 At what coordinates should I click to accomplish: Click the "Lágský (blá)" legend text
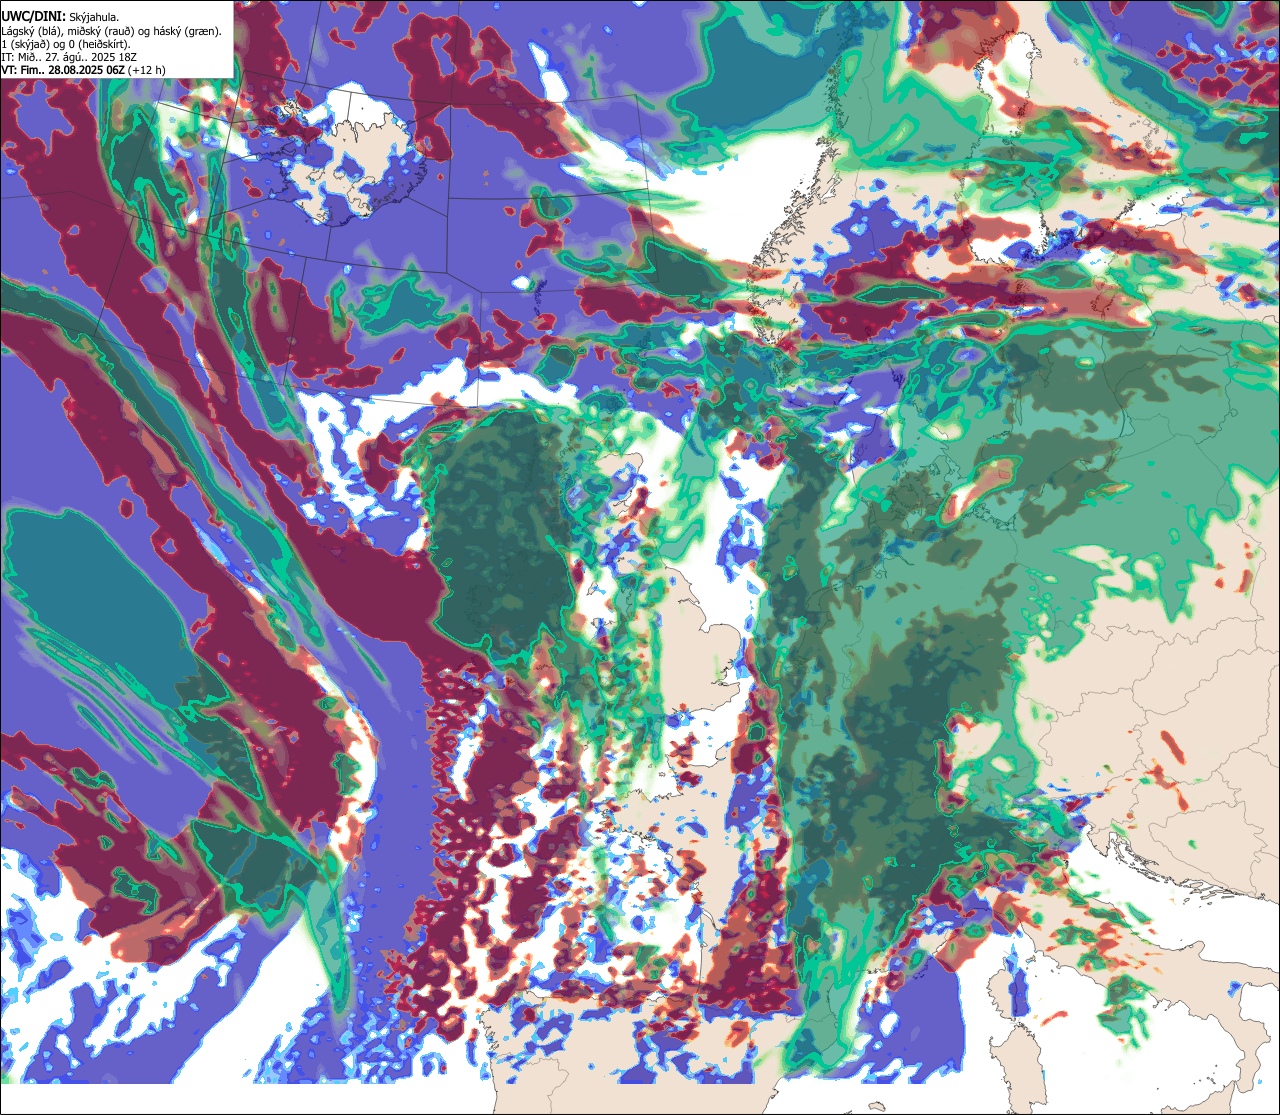pyautogui.click(x=32, y=32)
